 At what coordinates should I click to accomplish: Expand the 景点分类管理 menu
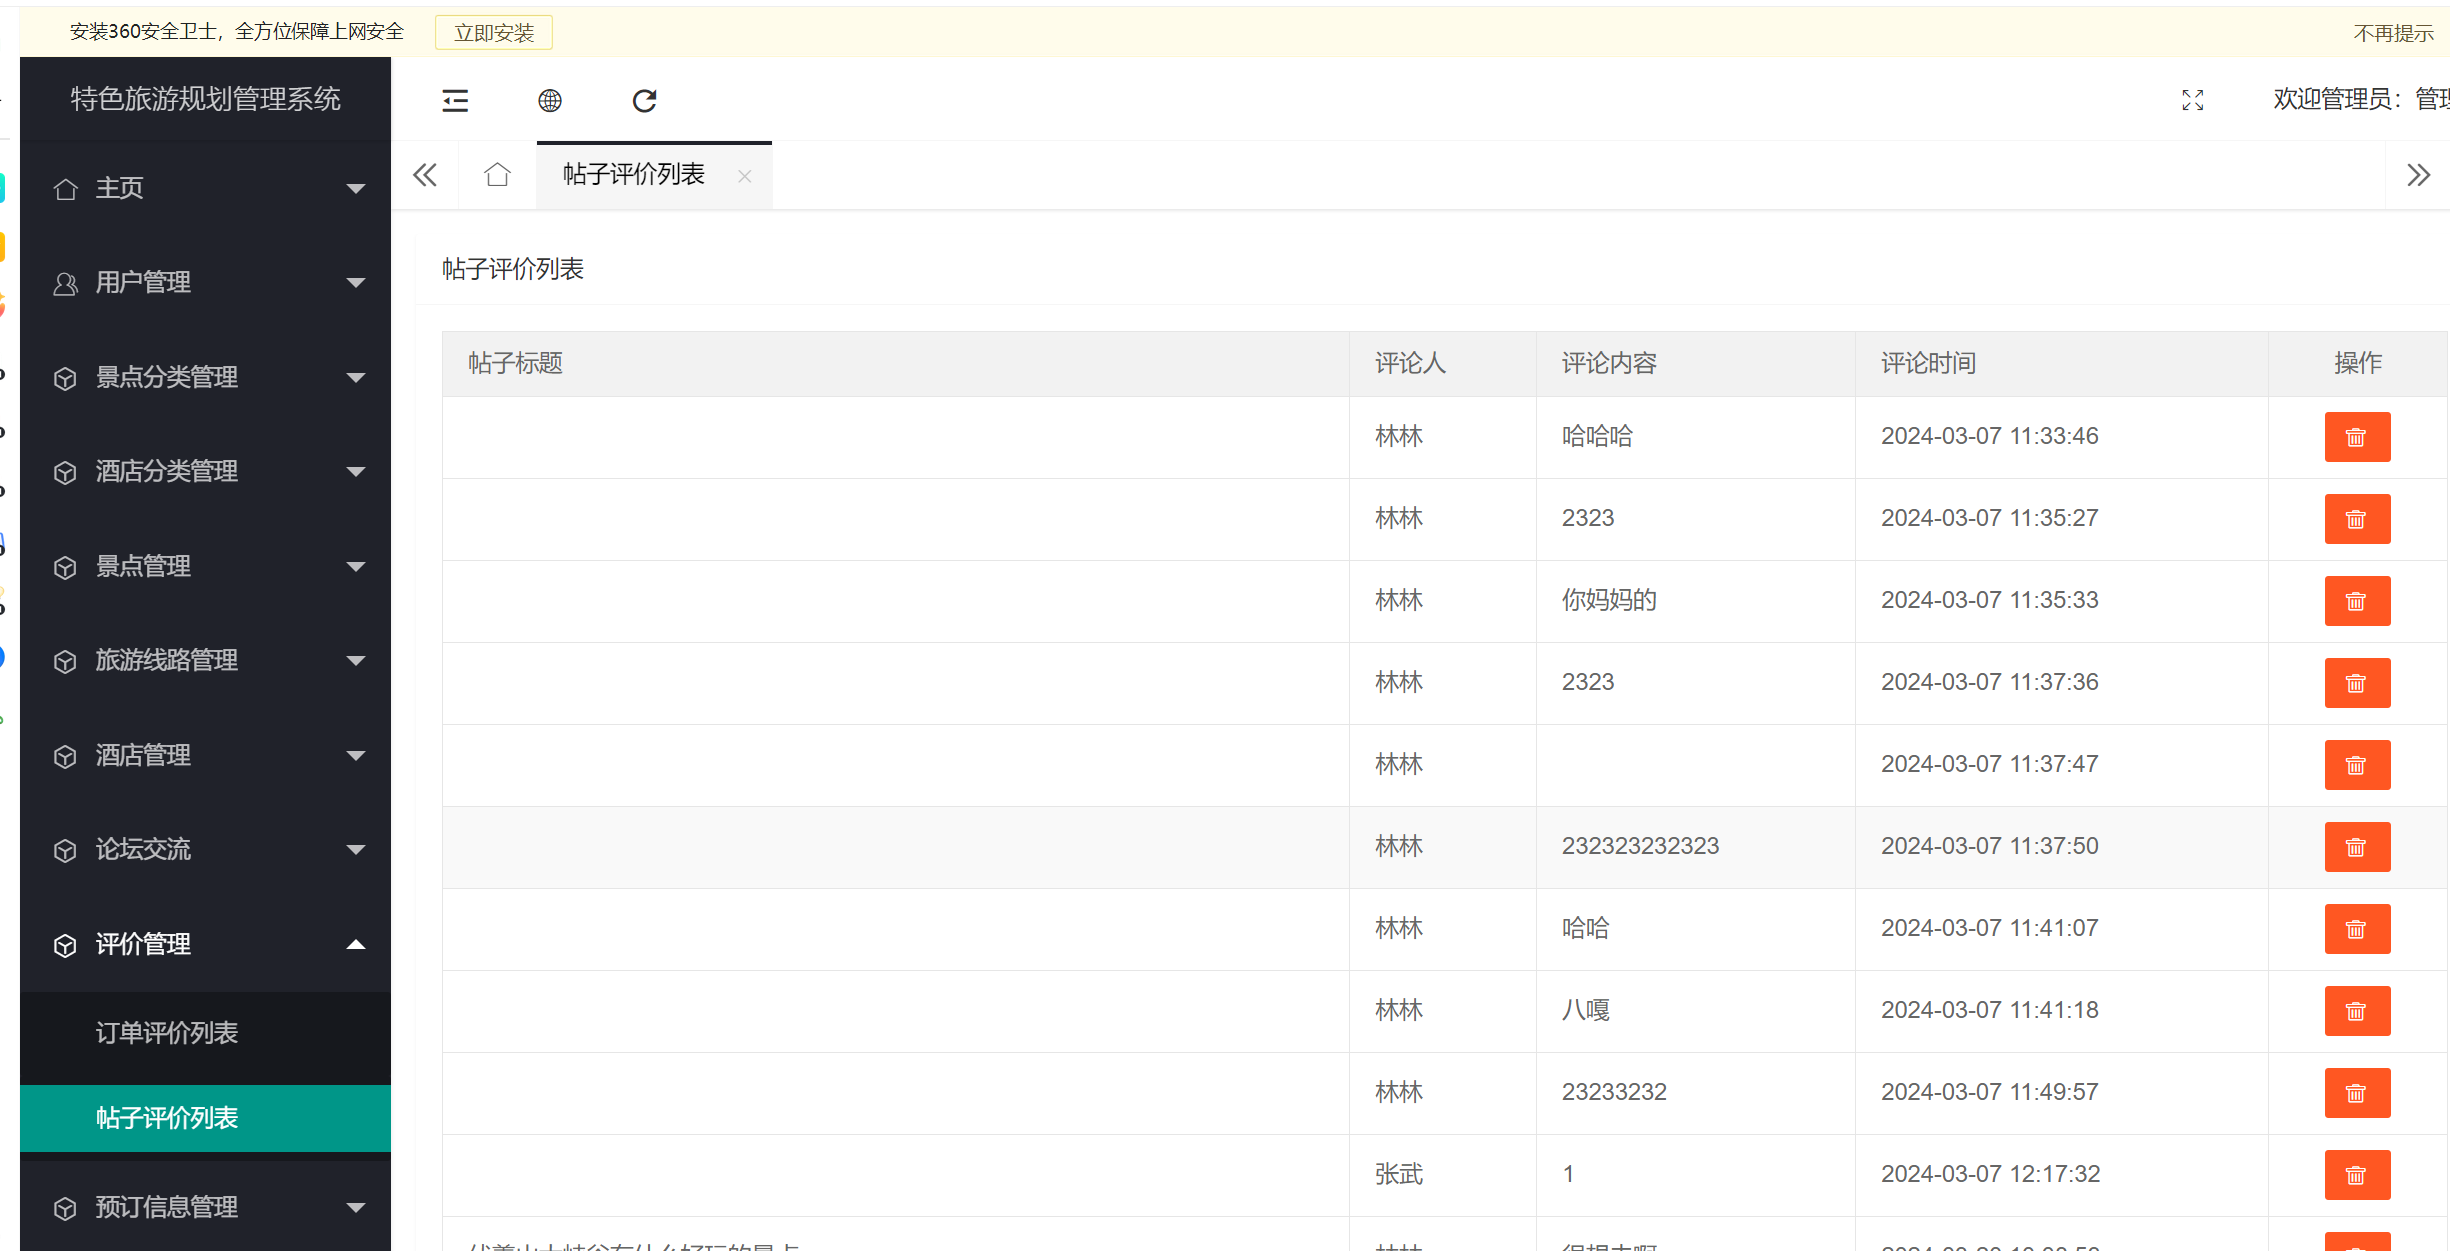[x=205, y=377]
